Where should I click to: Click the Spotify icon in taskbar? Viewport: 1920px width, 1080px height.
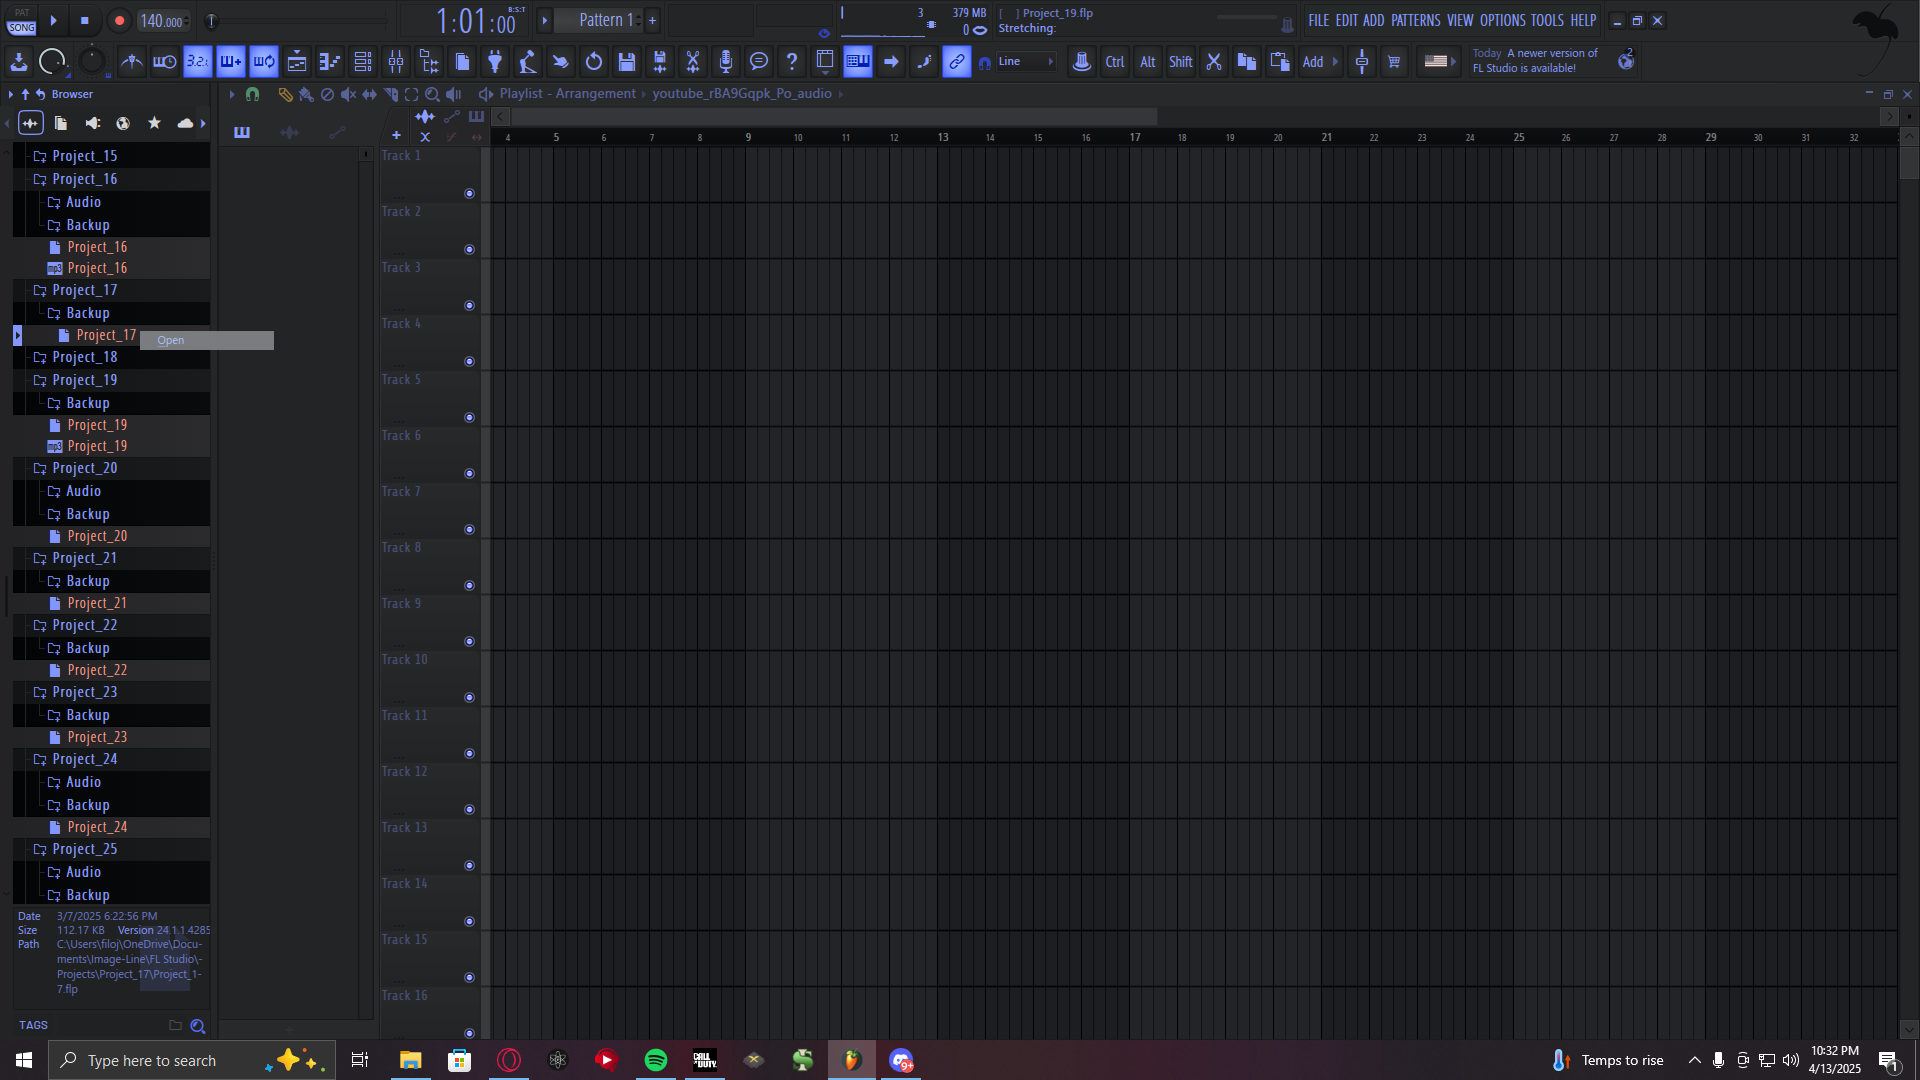pos(656,1060)
